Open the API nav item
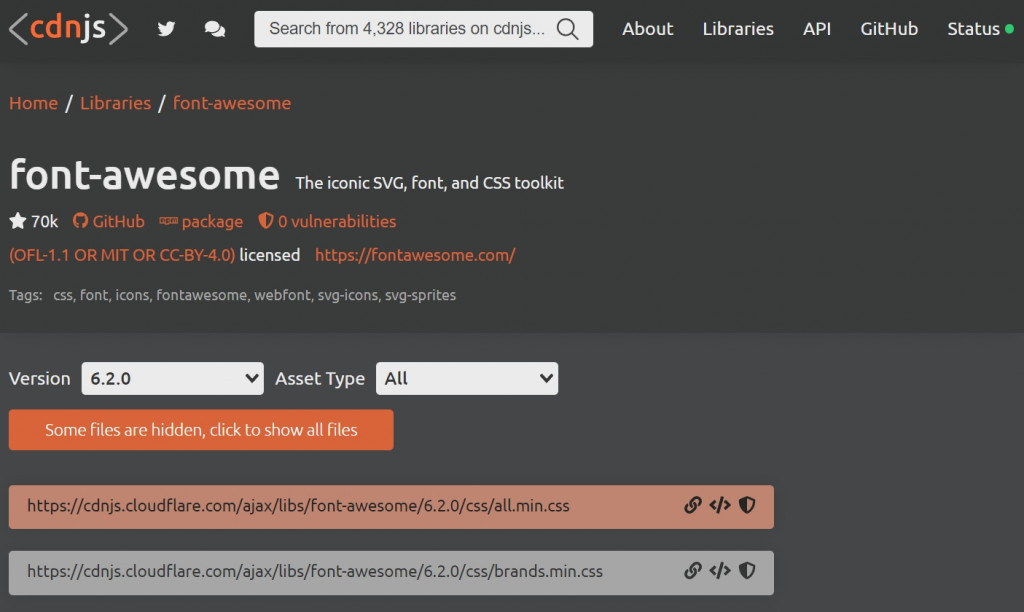Screen dimensions: 1024x612 point(817,29)
